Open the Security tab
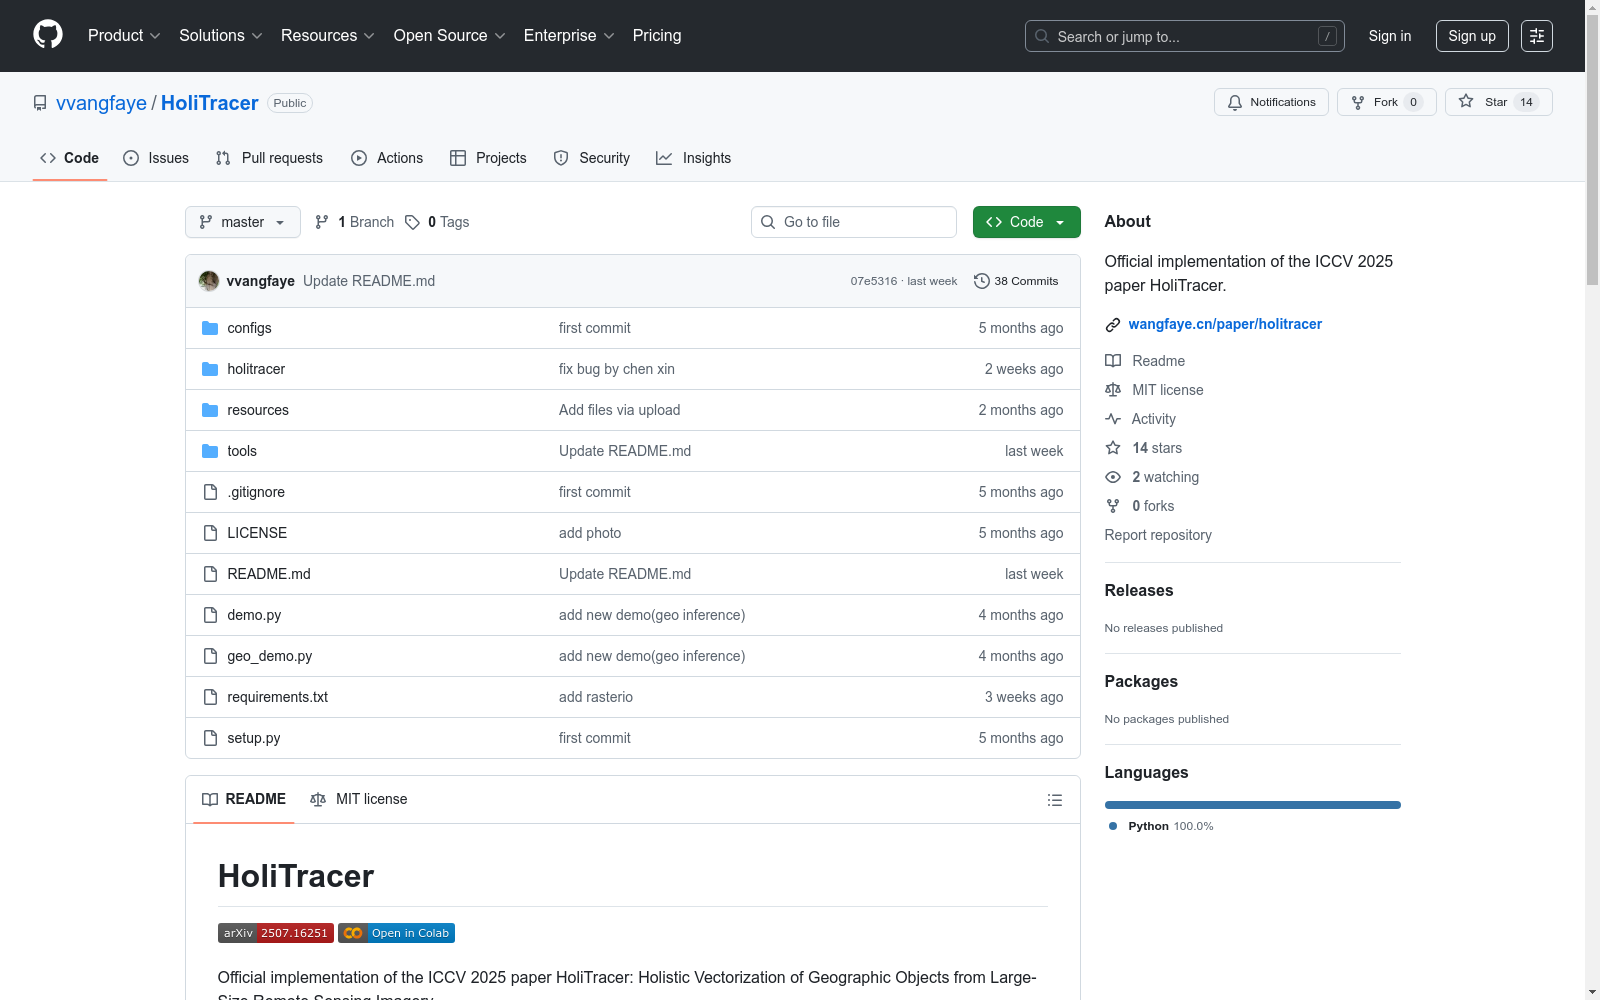Image resolution: width=1600 pixels, height=1000 pixels. click(592, 158)
